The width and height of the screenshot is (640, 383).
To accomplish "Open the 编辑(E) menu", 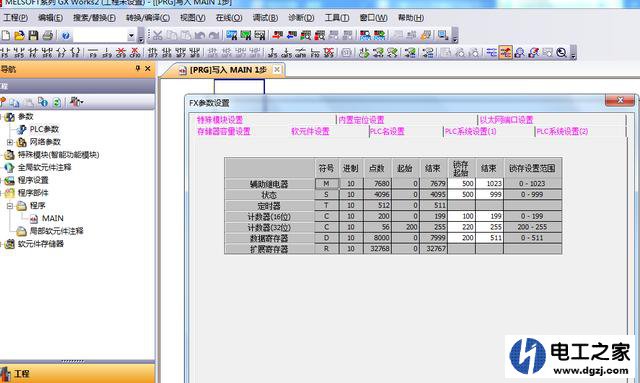I will pos(50,18).
